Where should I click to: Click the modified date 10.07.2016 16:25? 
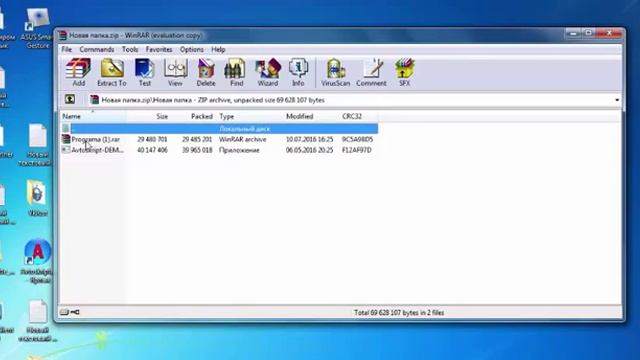coord(309,139)
